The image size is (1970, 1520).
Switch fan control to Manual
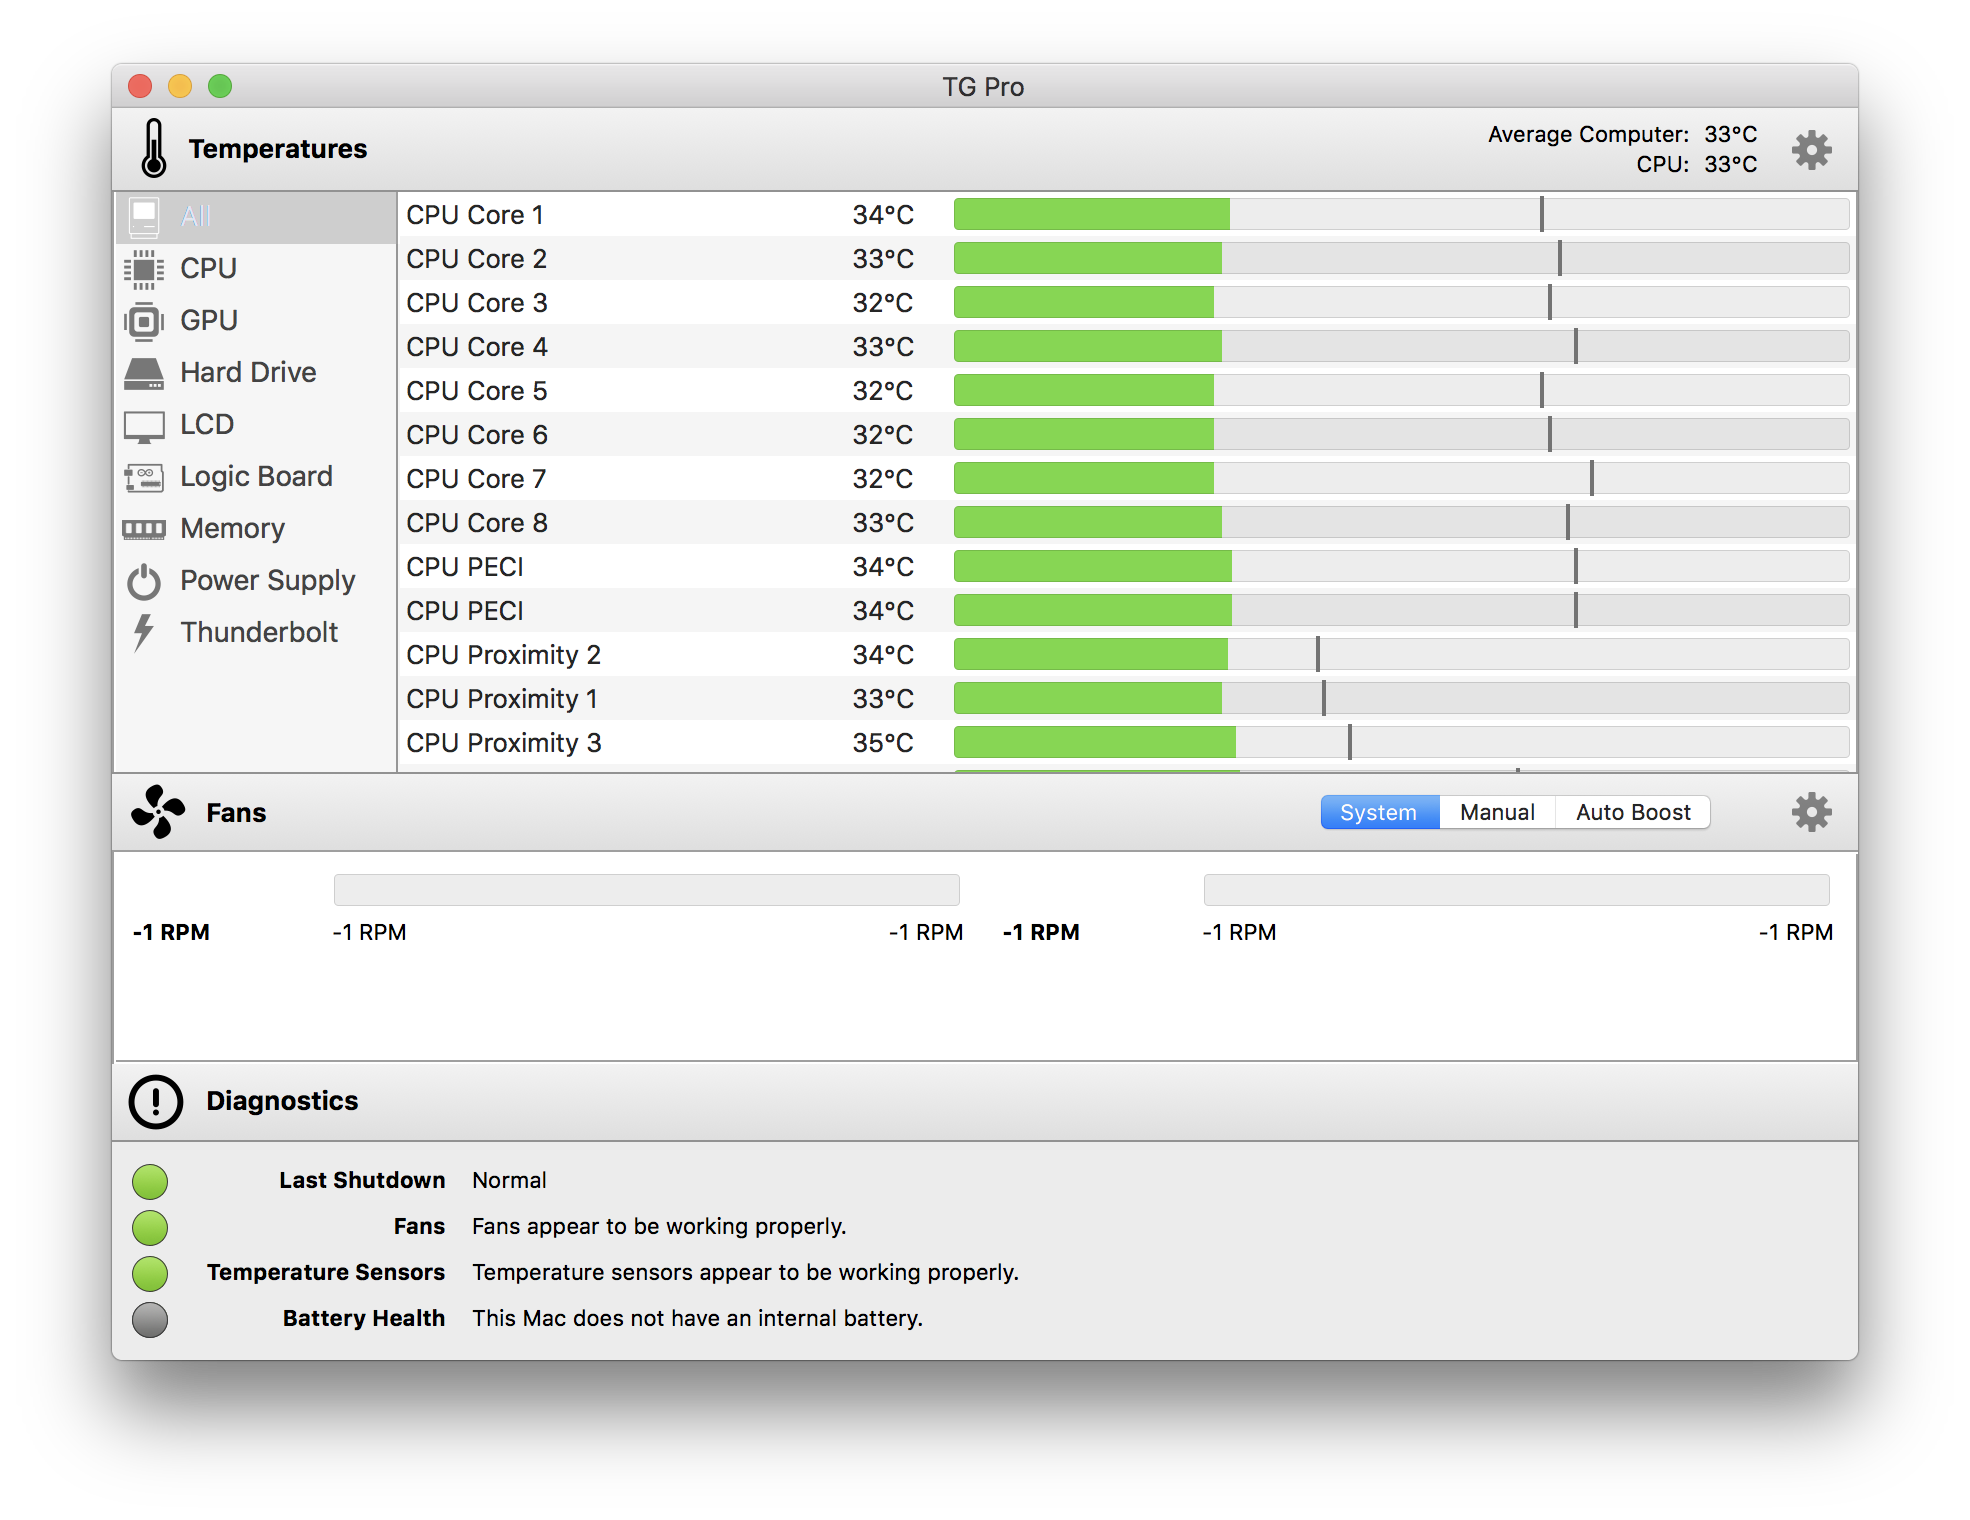[x=1496, y=812]
